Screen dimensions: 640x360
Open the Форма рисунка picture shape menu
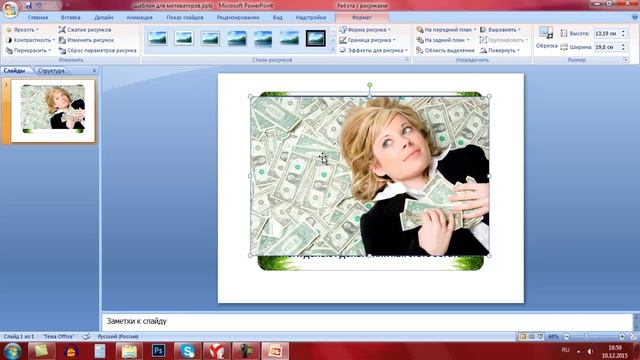pyautogui.click(x=365, y=30)
